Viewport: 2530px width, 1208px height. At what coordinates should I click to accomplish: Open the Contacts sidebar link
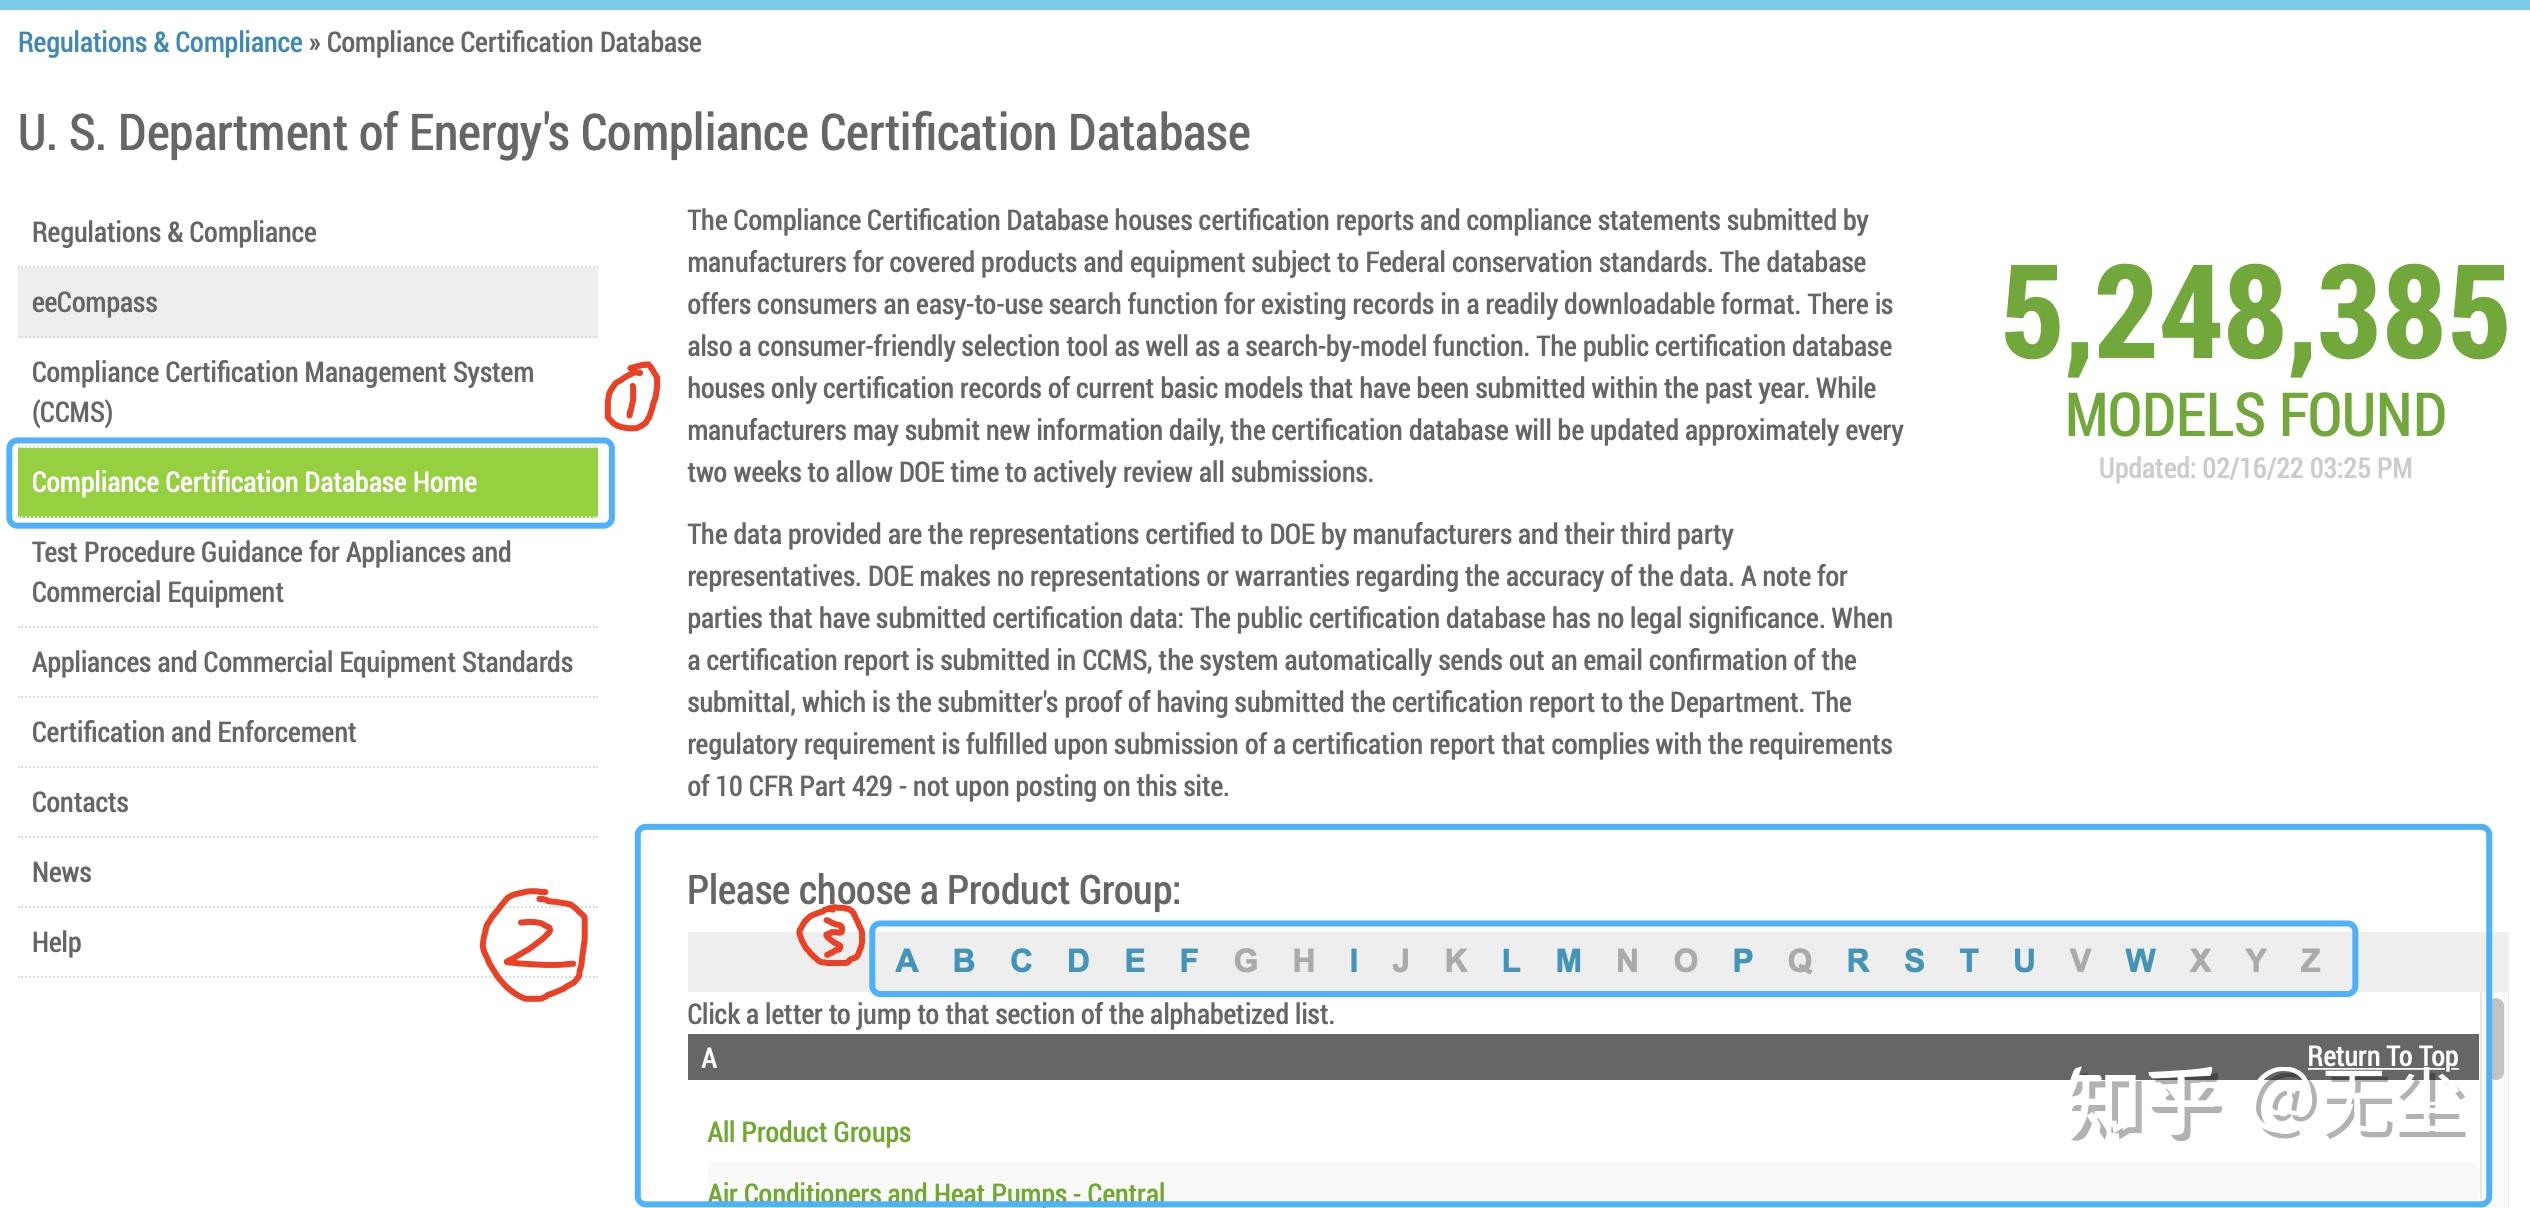coord(80,802)
